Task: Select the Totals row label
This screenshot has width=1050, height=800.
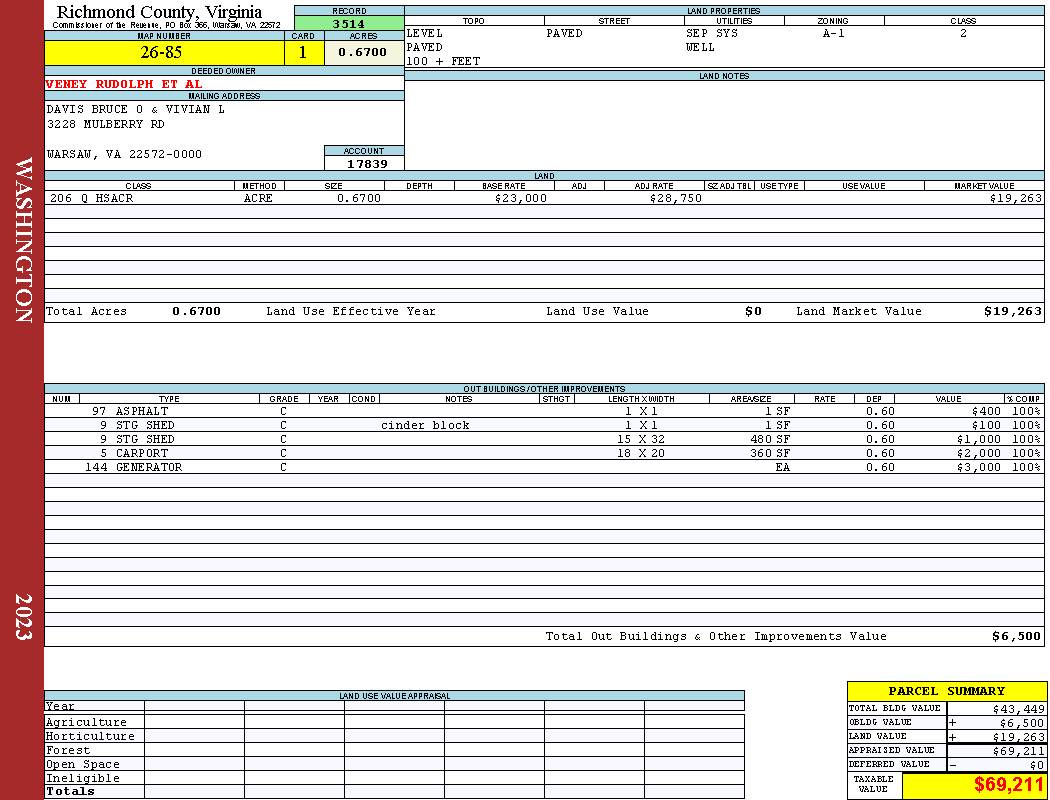Action: point(70,791)
